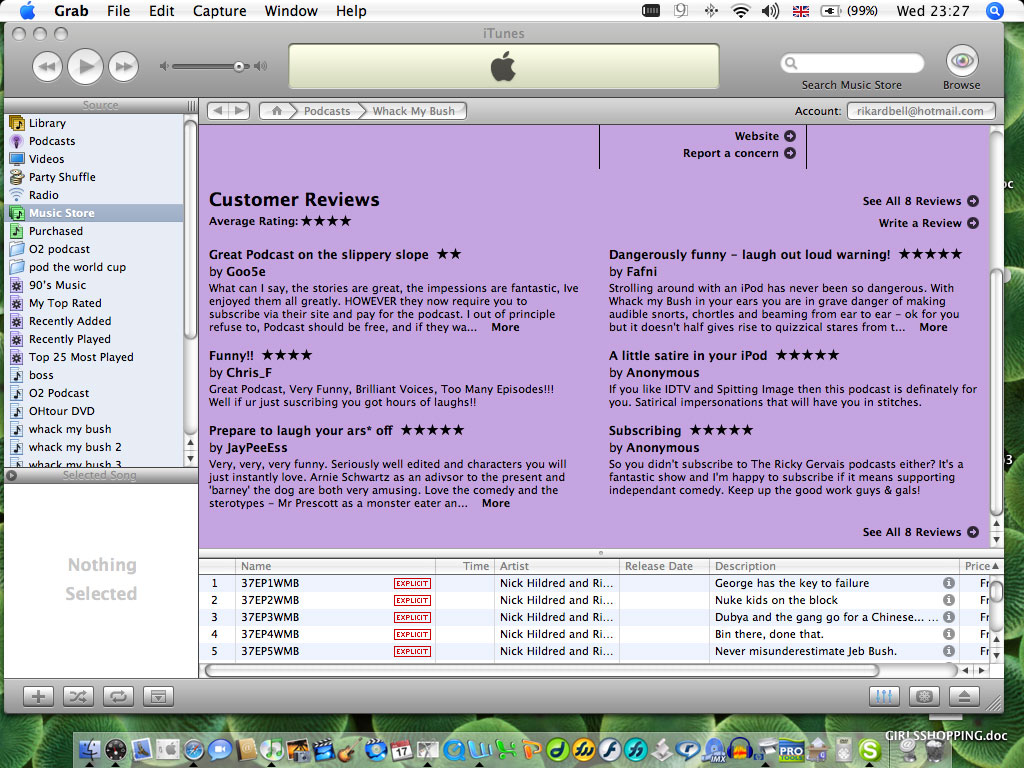Click the Browse eye icon
Screen dimensions: 1024x768
961,61
